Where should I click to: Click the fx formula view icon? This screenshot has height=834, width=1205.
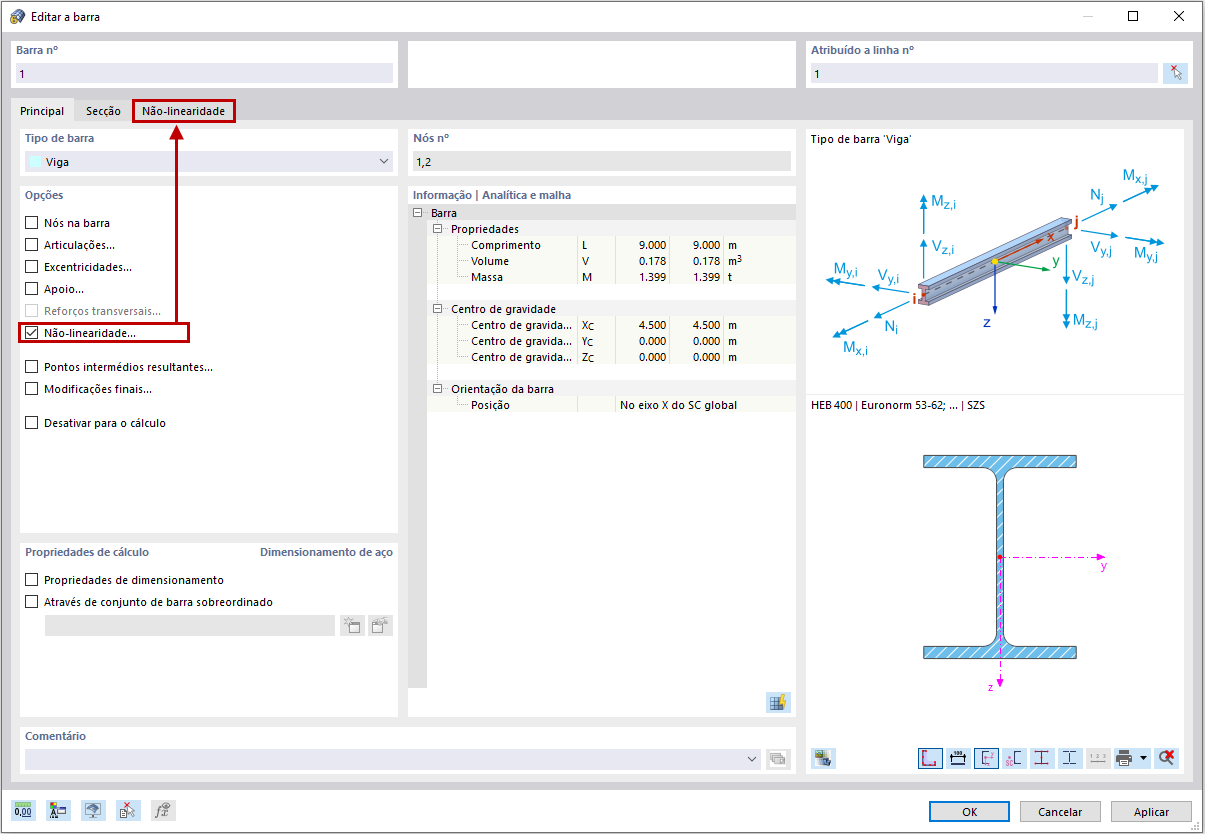point(163,811)
